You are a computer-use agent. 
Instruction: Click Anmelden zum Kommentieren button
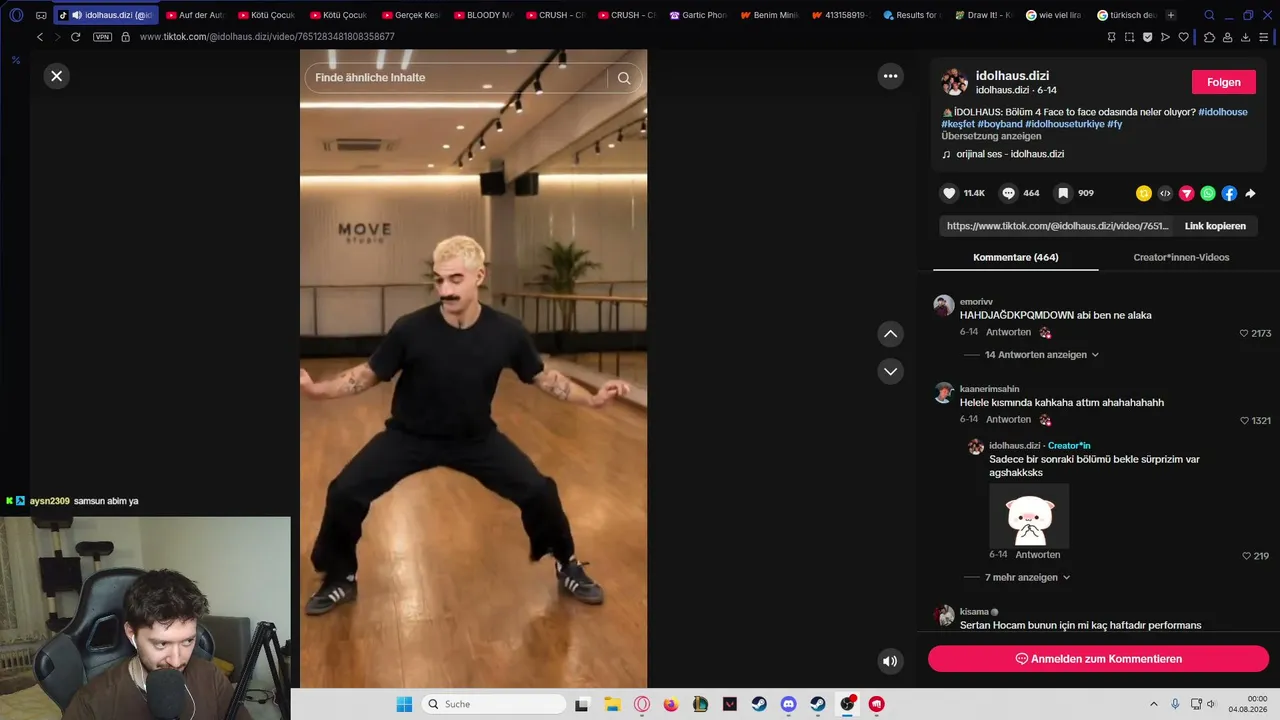(x=1098, y=659)
